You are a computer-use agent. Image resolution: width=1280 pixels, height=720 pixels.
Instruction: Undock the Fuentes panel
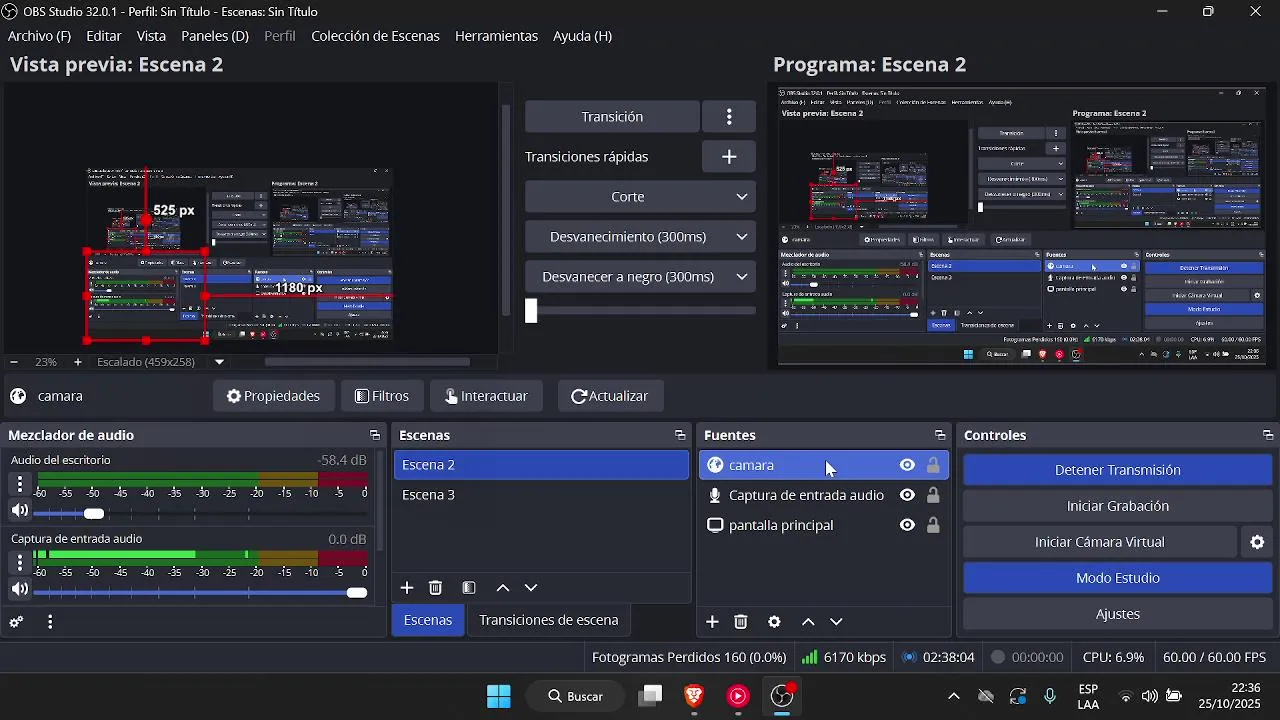point(940,435)
